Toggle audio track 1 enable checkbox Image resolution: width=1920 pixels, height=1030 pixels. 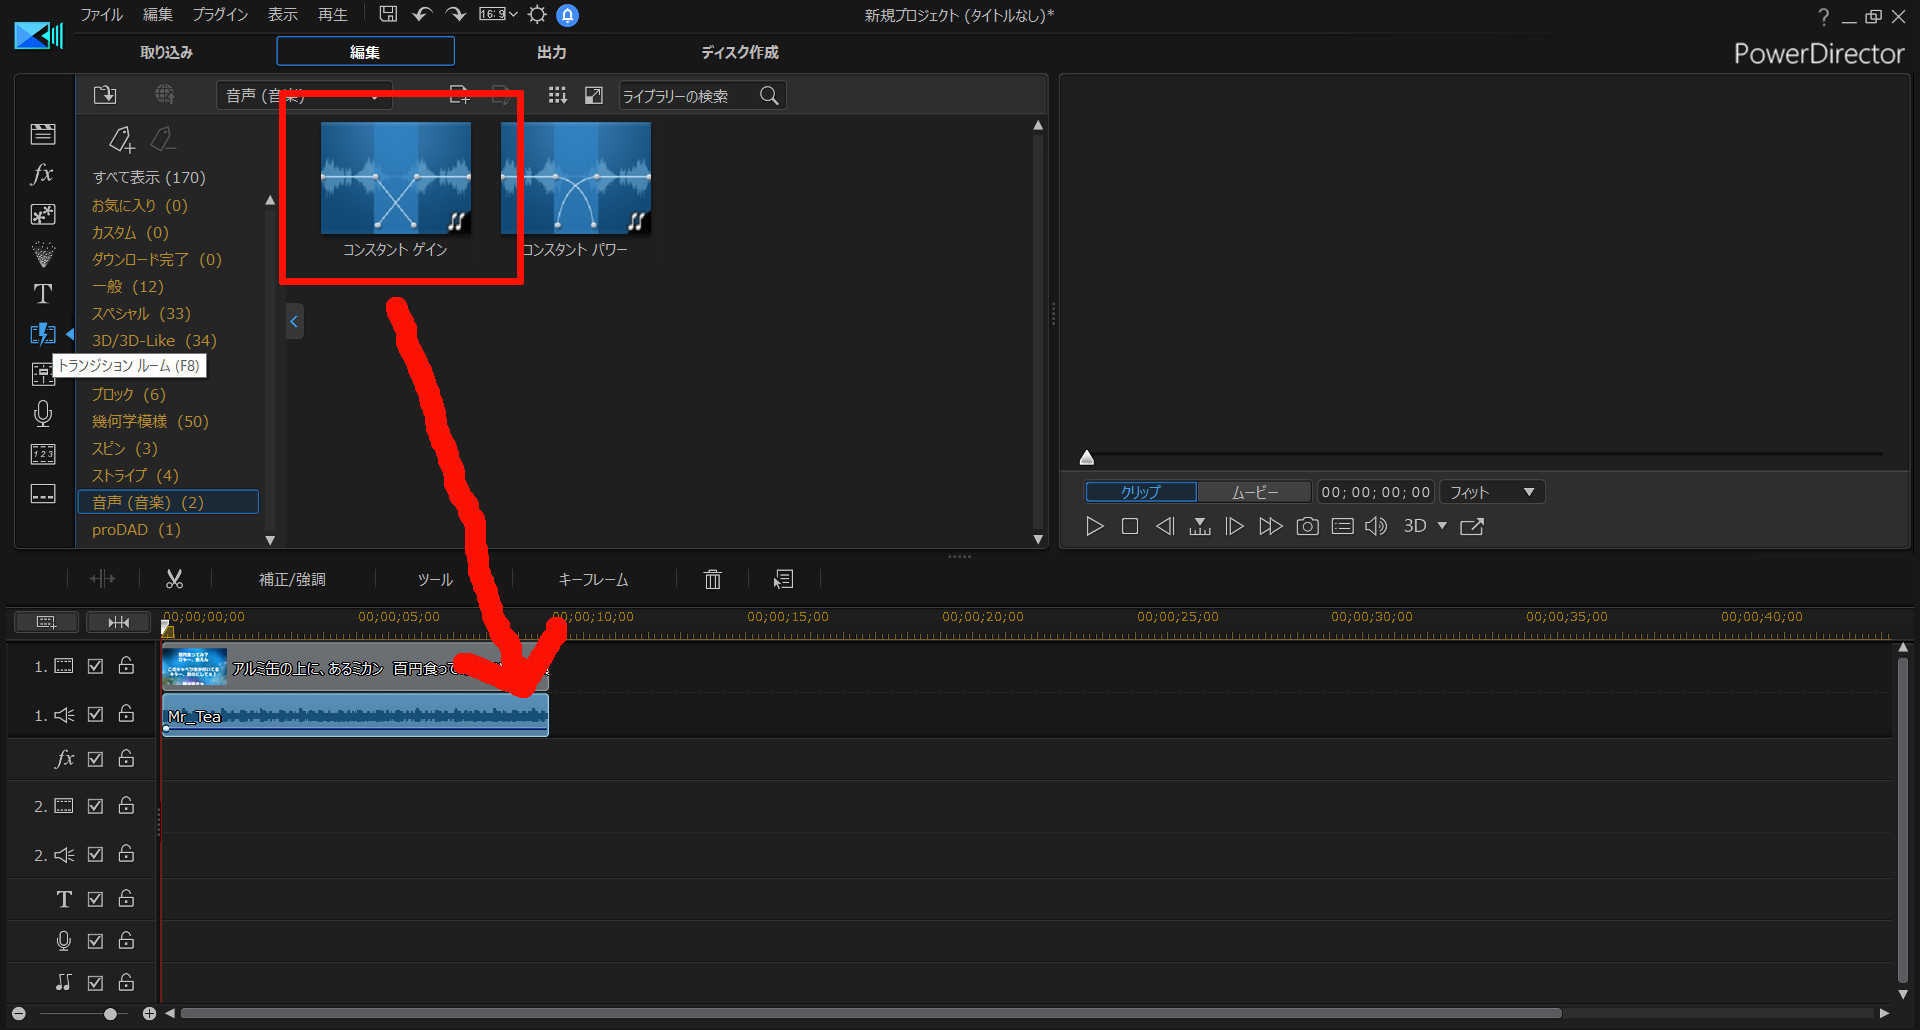point(95,714)
